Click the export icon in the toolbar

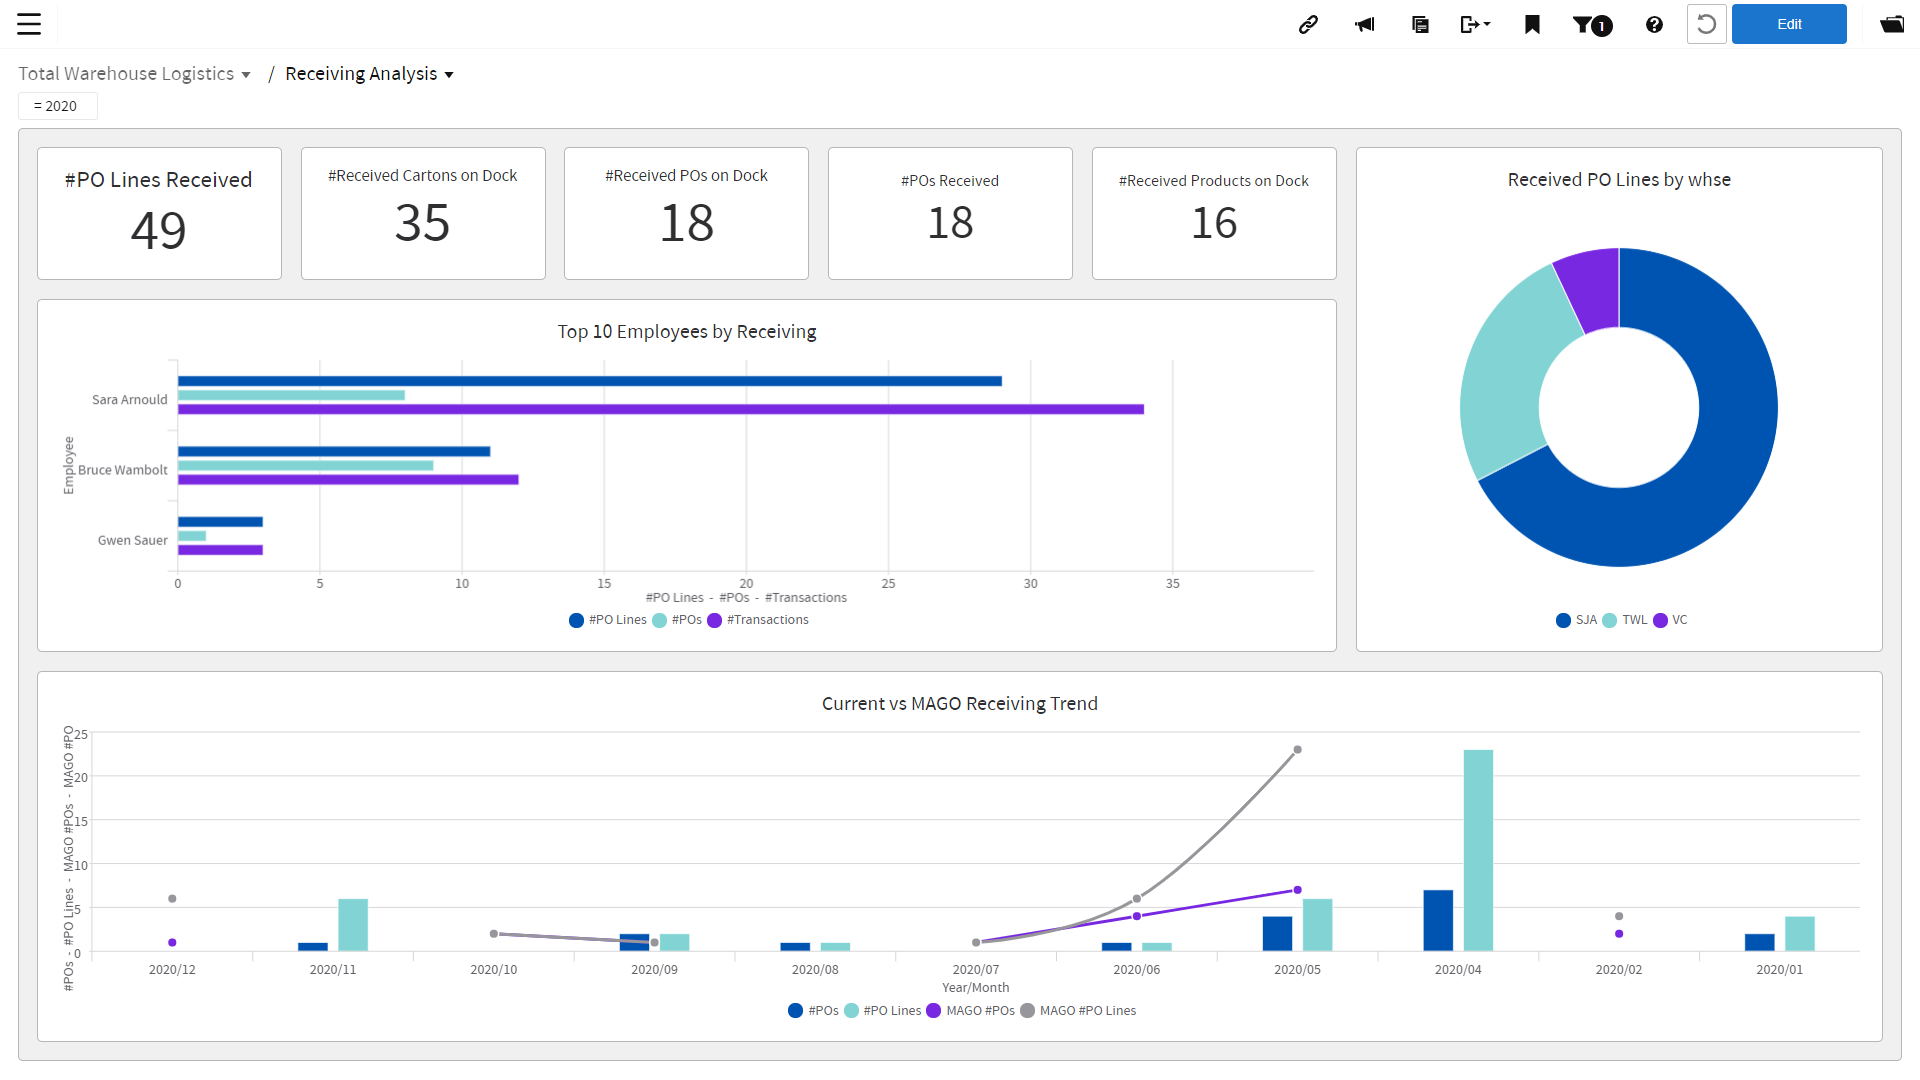click(x=1469, y=24)
